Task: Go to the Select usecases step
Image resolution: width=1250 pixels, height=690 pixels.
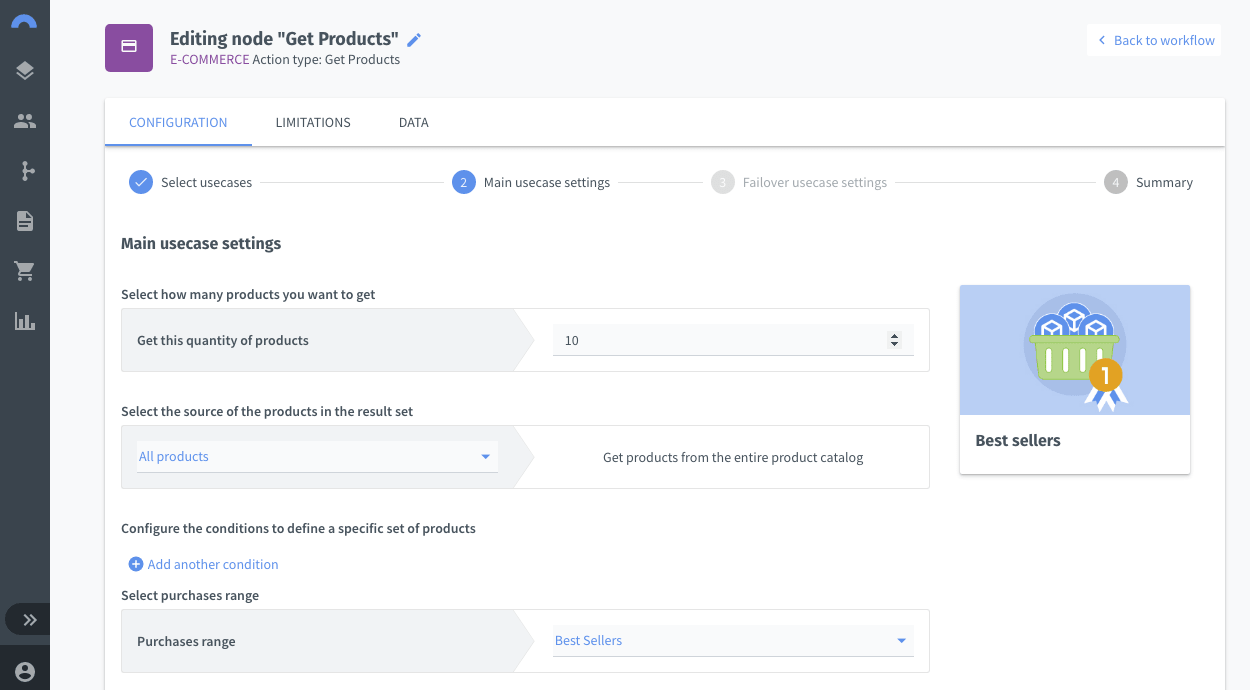Action: click(x=191, y=182)
